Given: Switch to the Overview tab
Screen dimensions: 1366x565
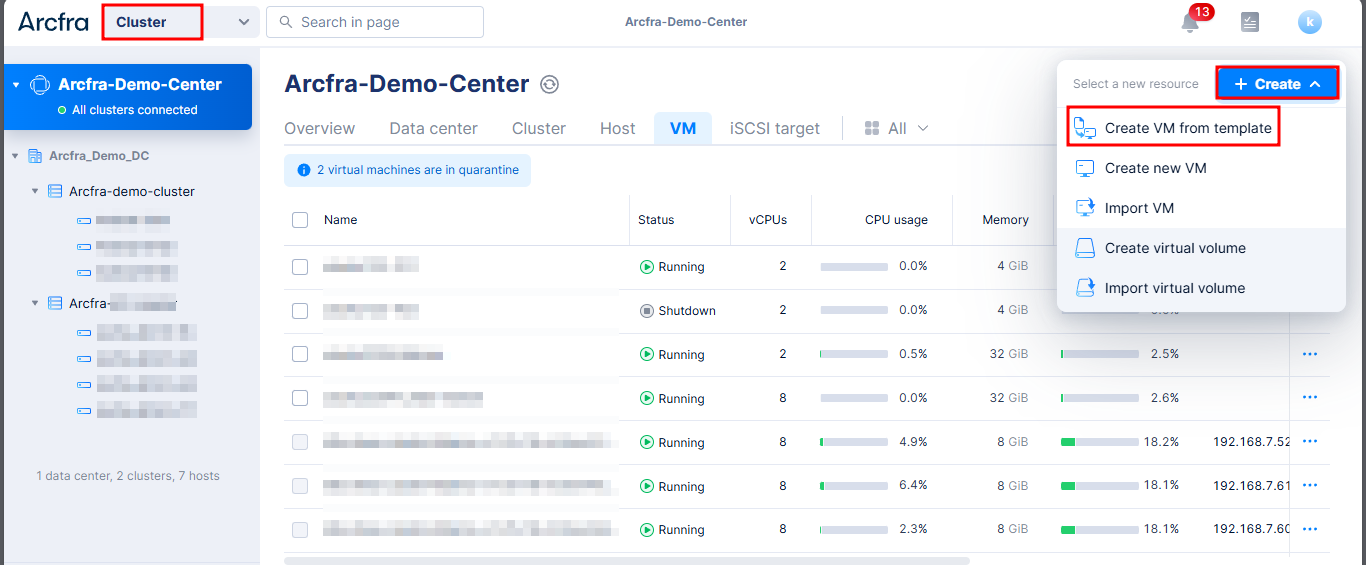Looking at the screenshot, I should (319, 128).
